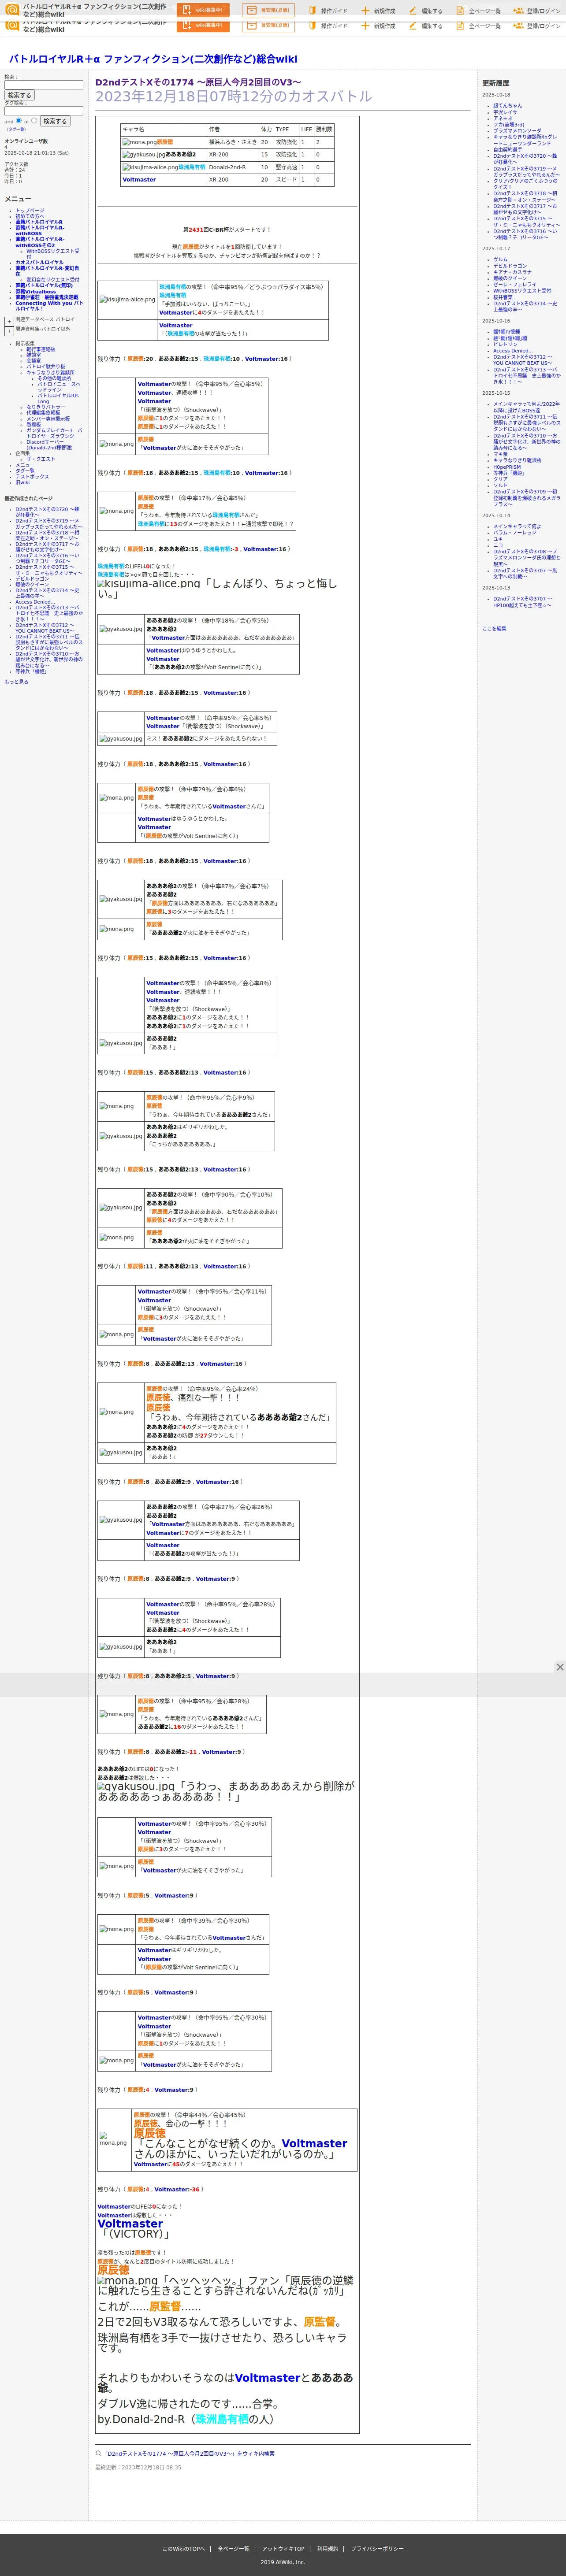566x2576 pixels.
Task: Open ザ・クエスト link under 企画集
Action: pos(41,459)
